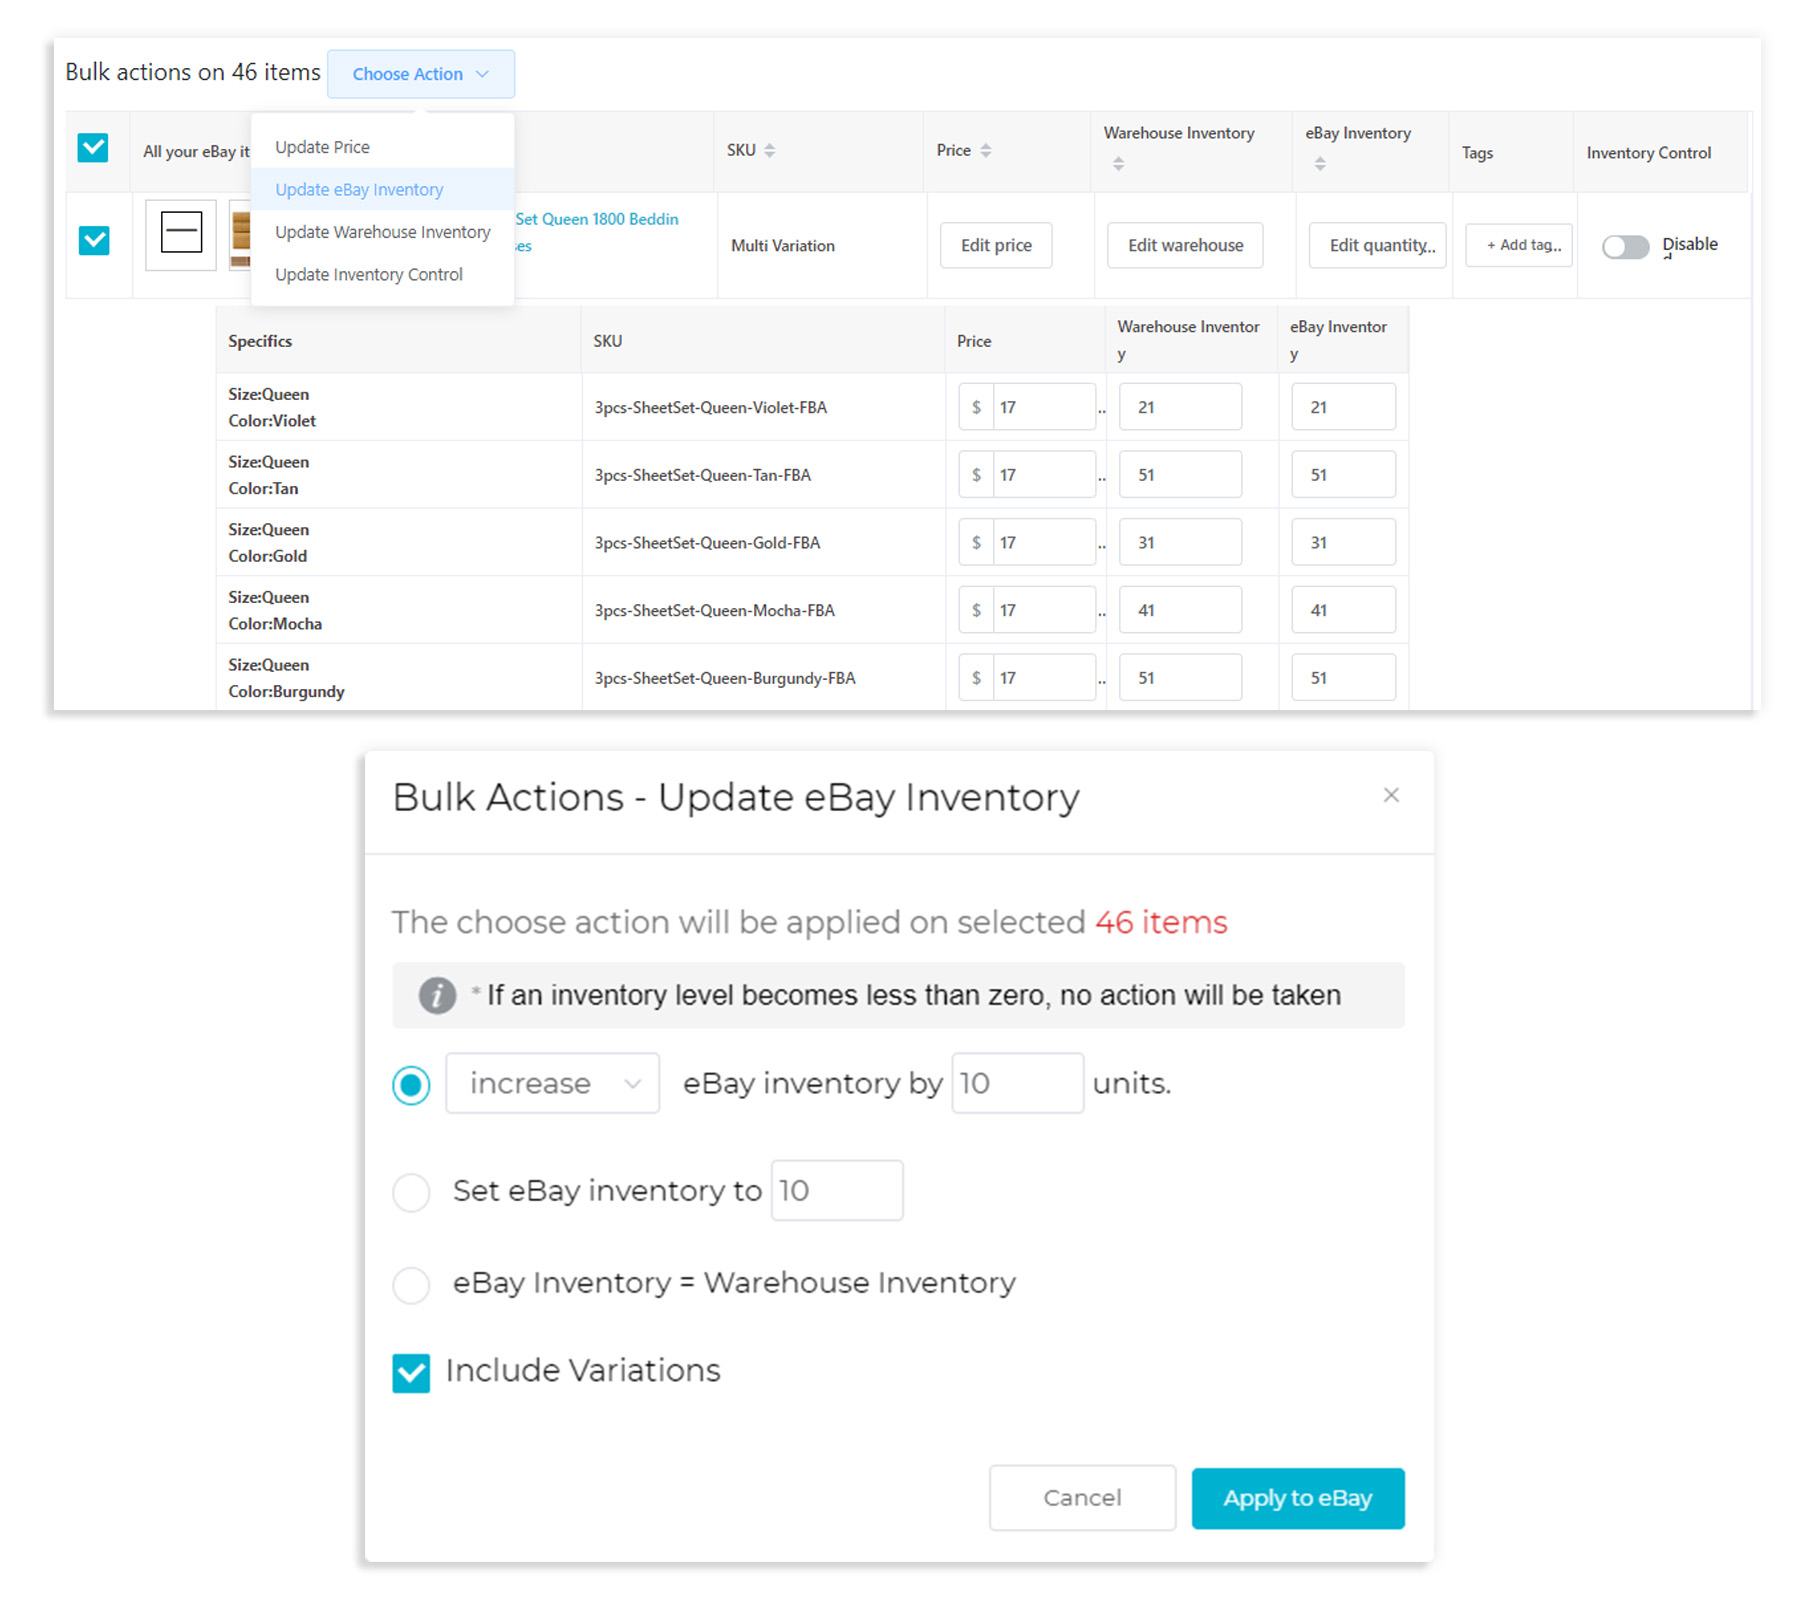Open the Set Queen 1800 Bedding listing link

click(595, 218)
